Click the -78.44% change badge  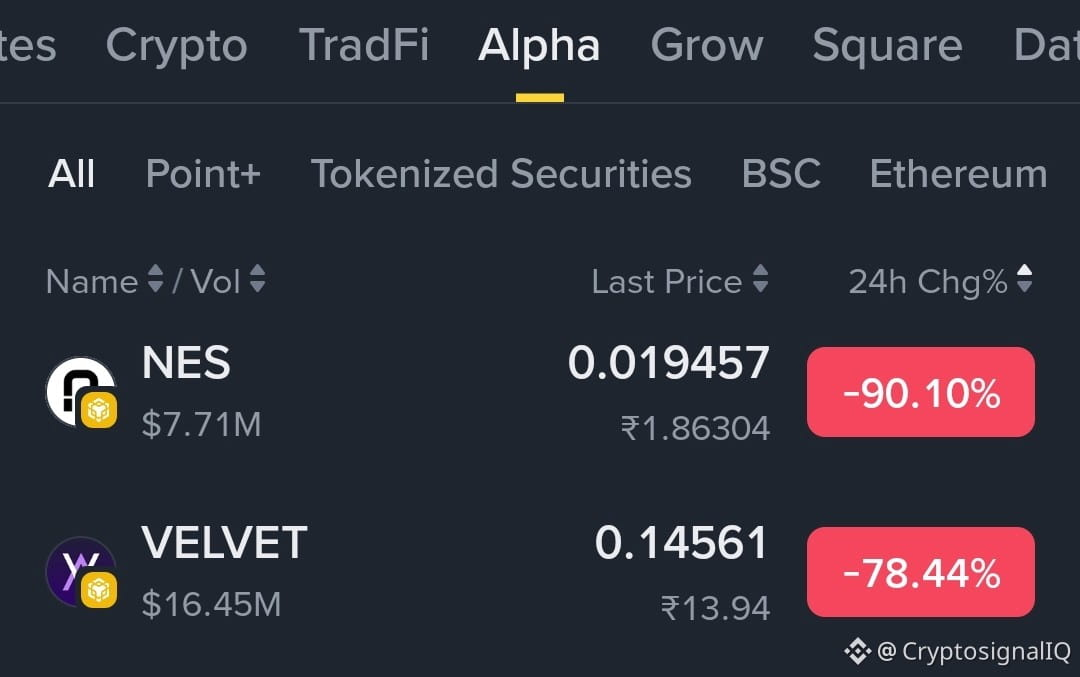921,572
